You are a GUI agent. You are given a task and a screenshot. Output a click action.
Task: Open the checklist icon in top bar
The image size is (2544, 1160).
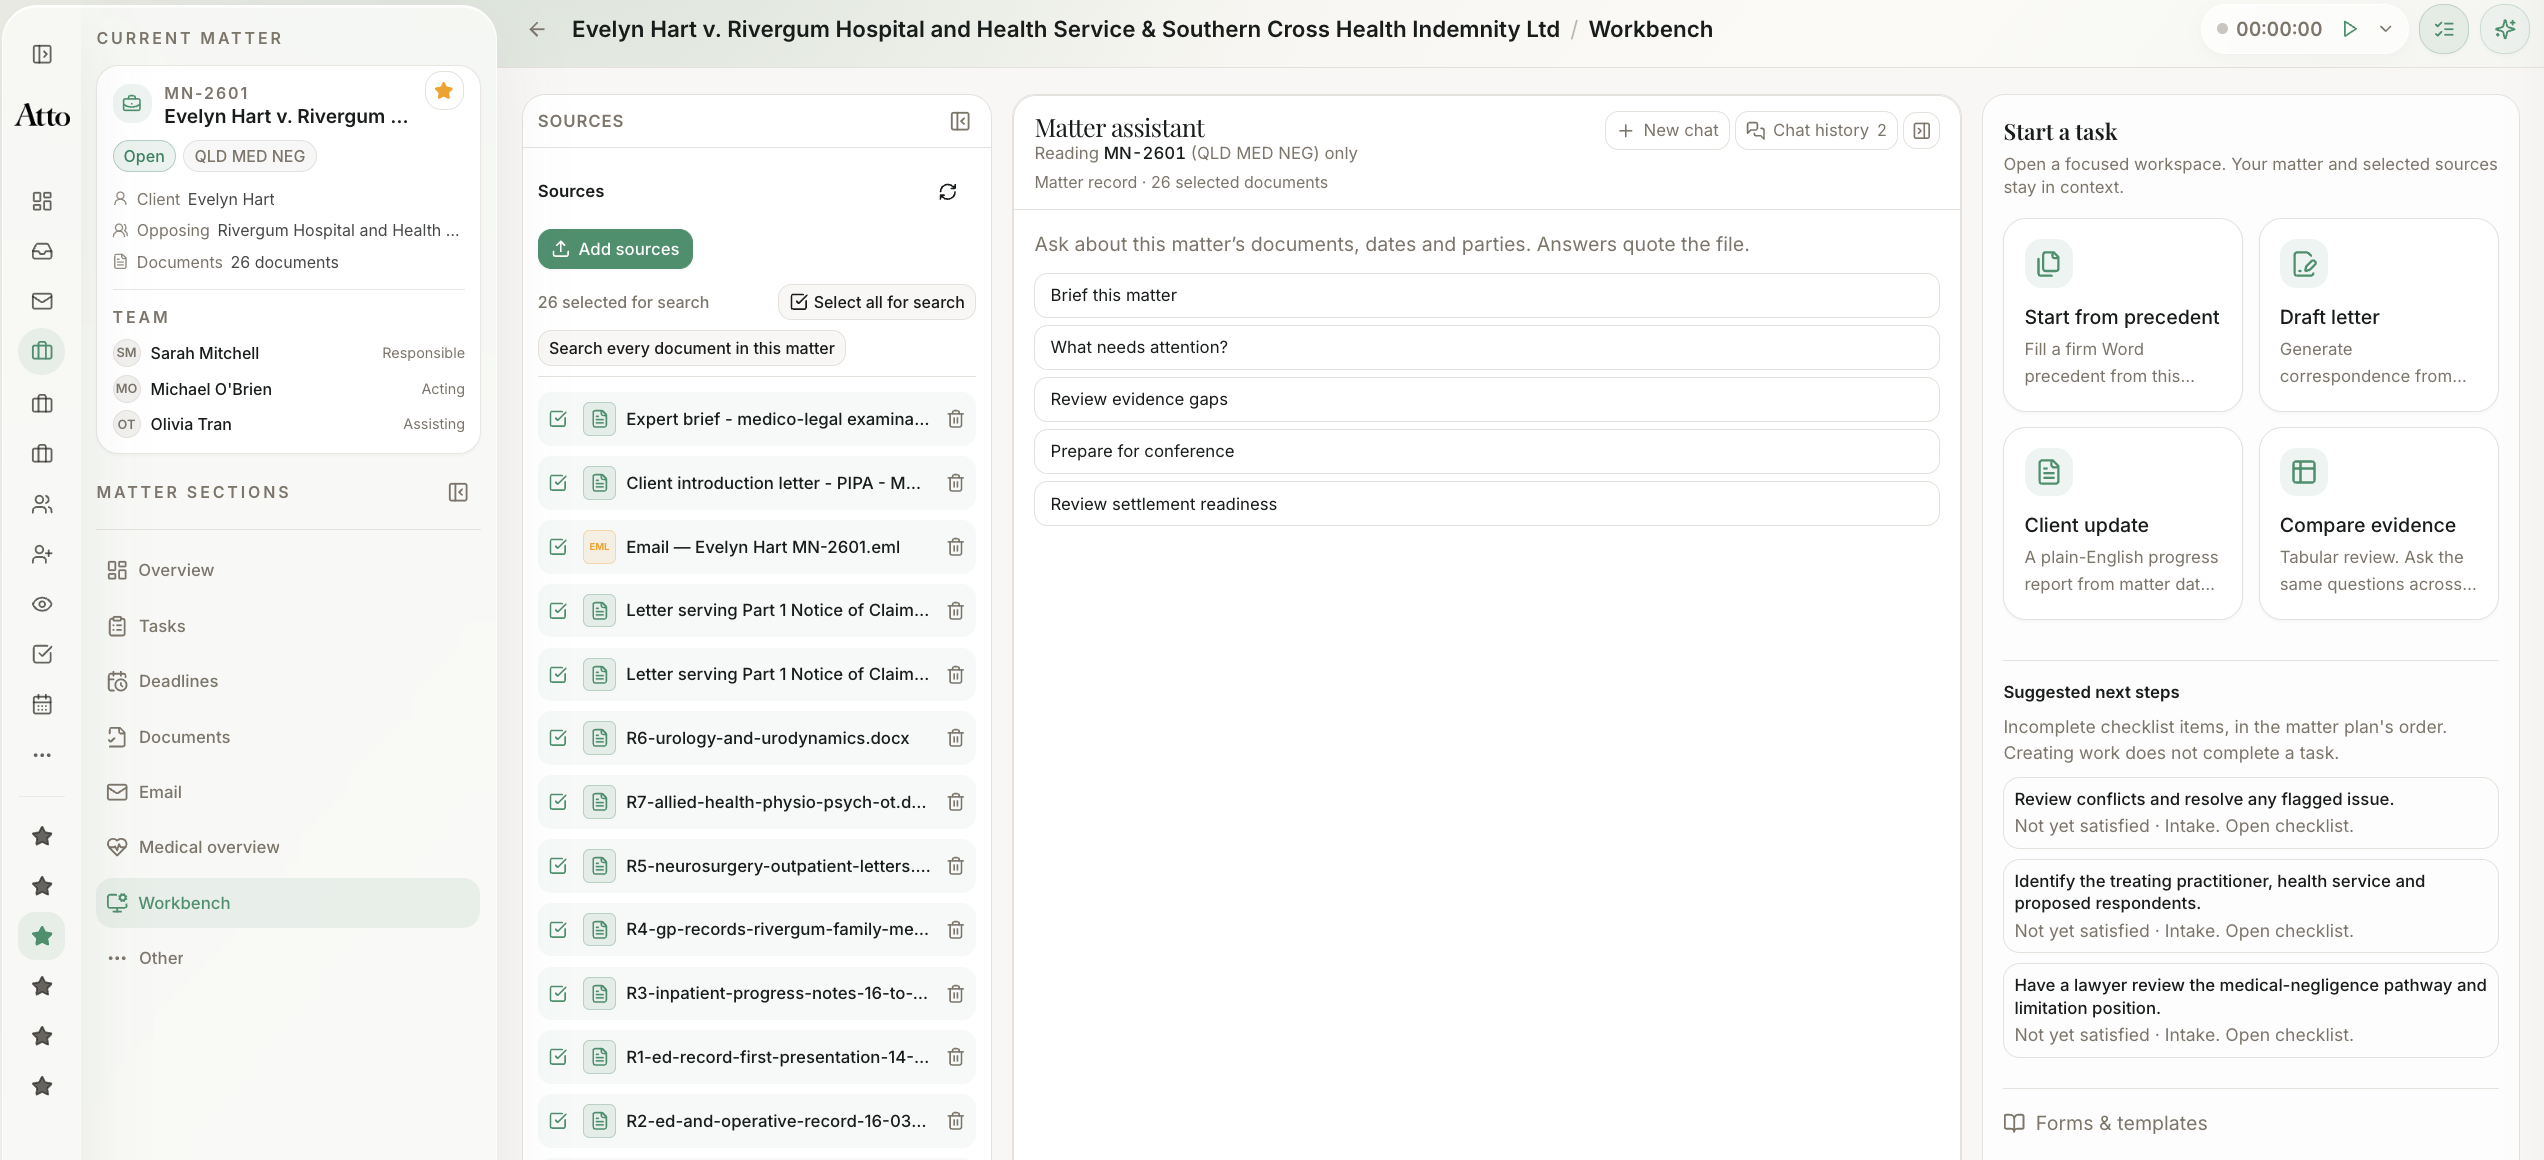coord(2444,29)
